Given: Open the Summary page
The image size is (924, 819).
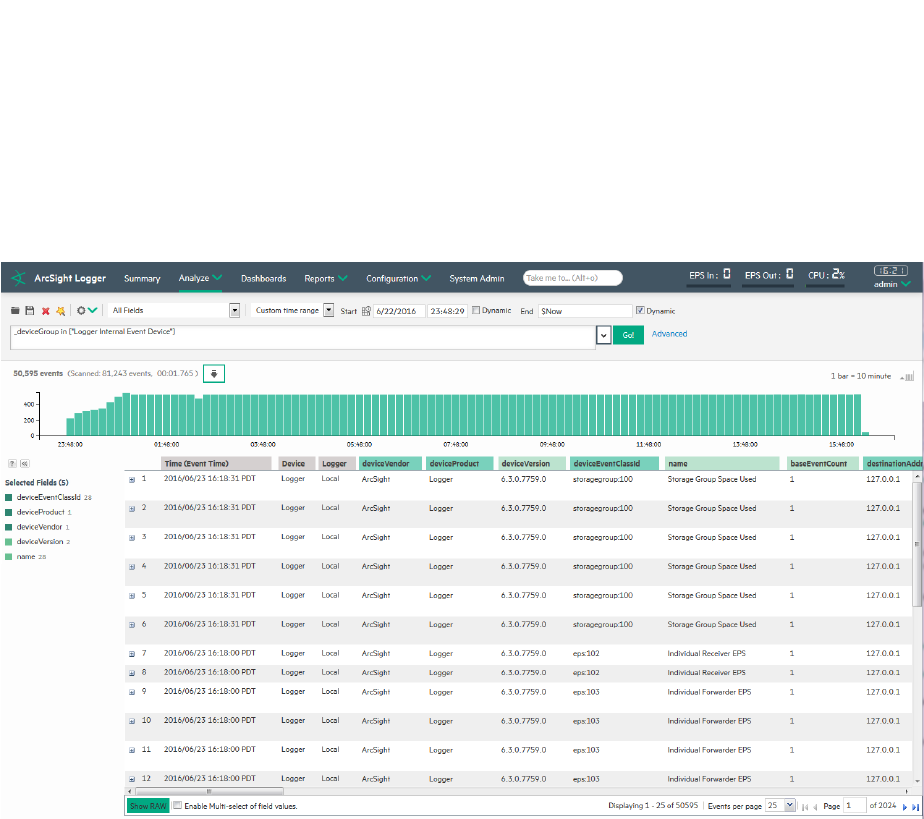Looking at the screenshot, I should [x=142, y=279].
